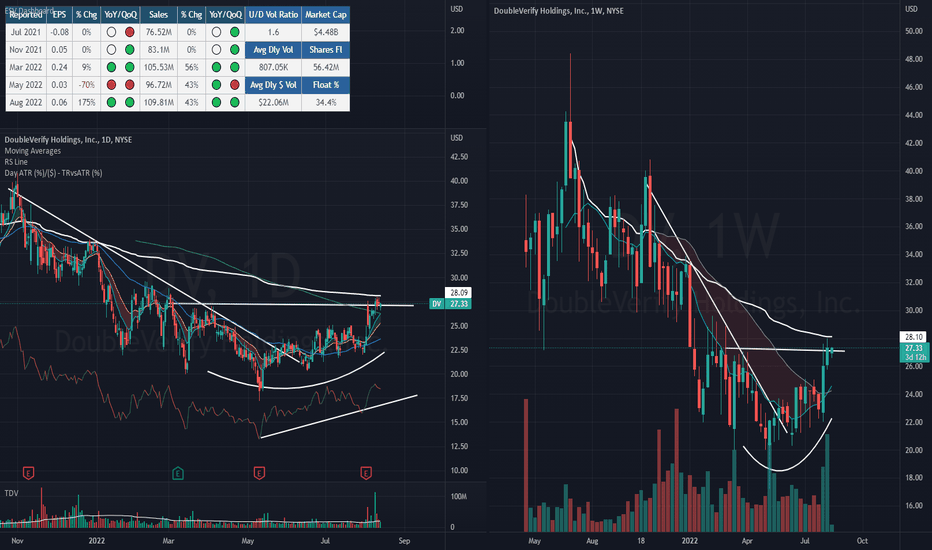The width and height of the screenshot is (932, 550).
Task: Click the May 2022 reported date cell
Action: pos(26,85)
